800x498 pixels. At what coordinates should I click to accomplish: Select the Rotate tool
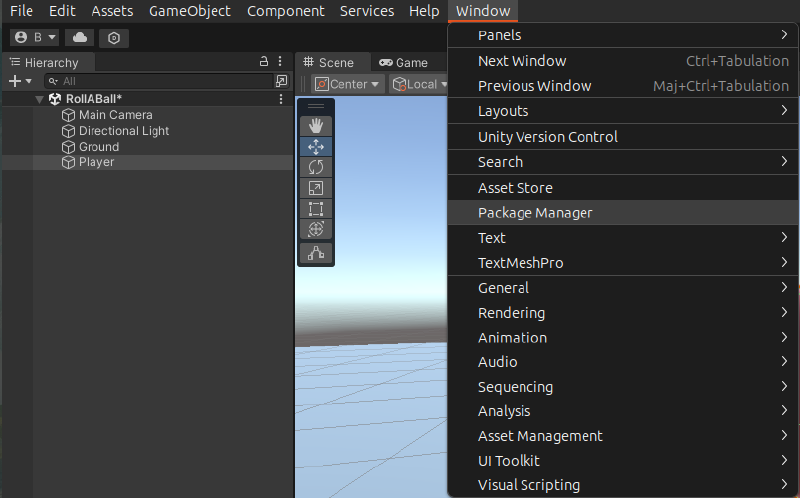tap(316, 167)
